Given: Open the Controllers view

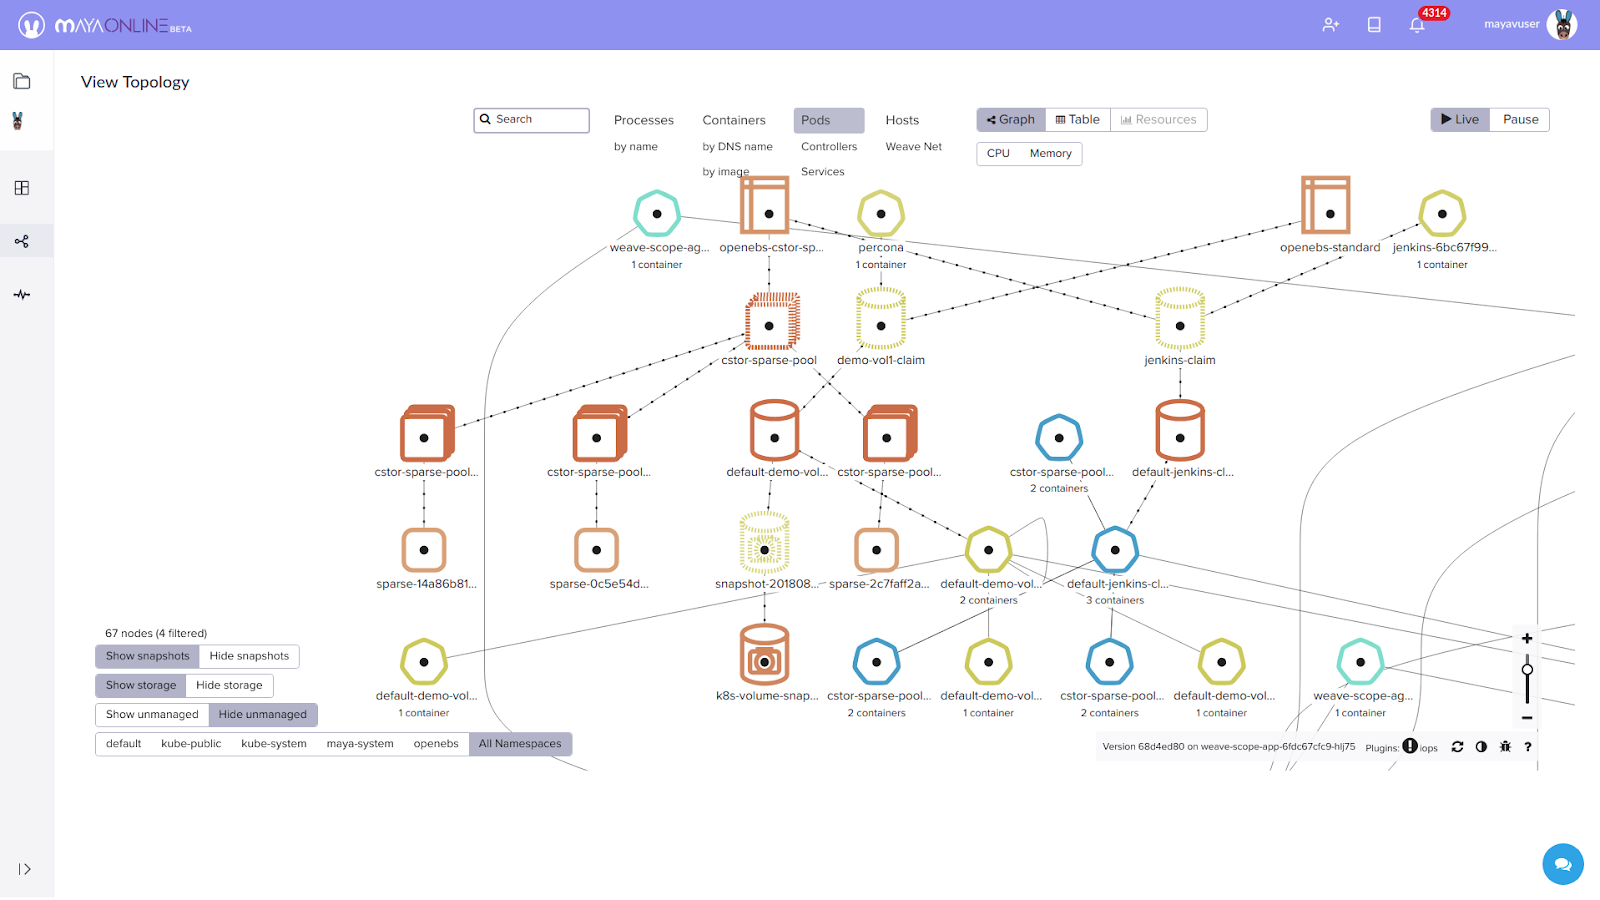Looking at the screenshot, I should 829,147.
